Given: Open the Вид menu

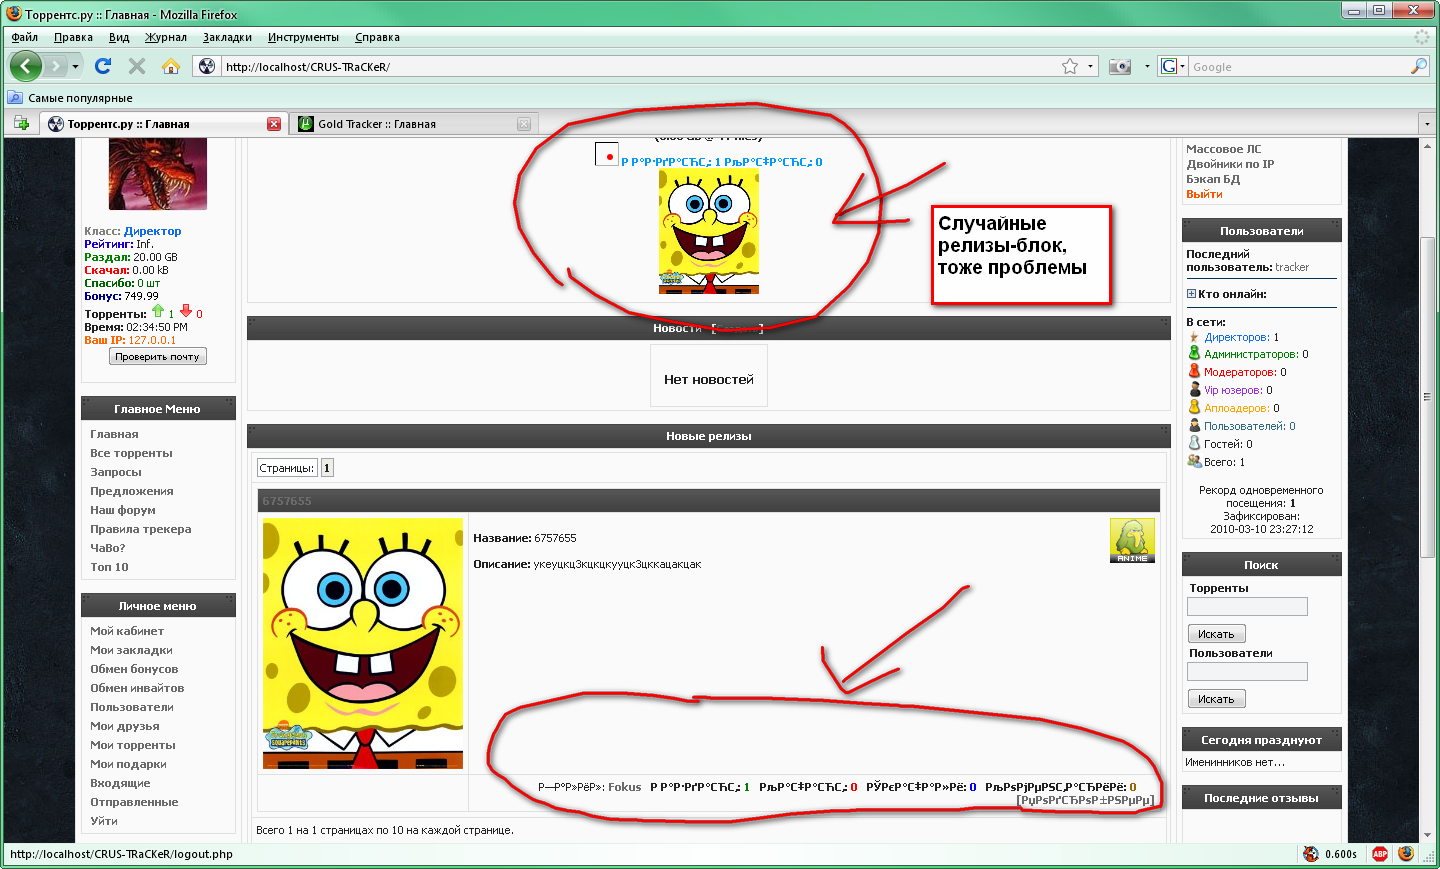Looking at the screenshot, I should click(119, 37).
